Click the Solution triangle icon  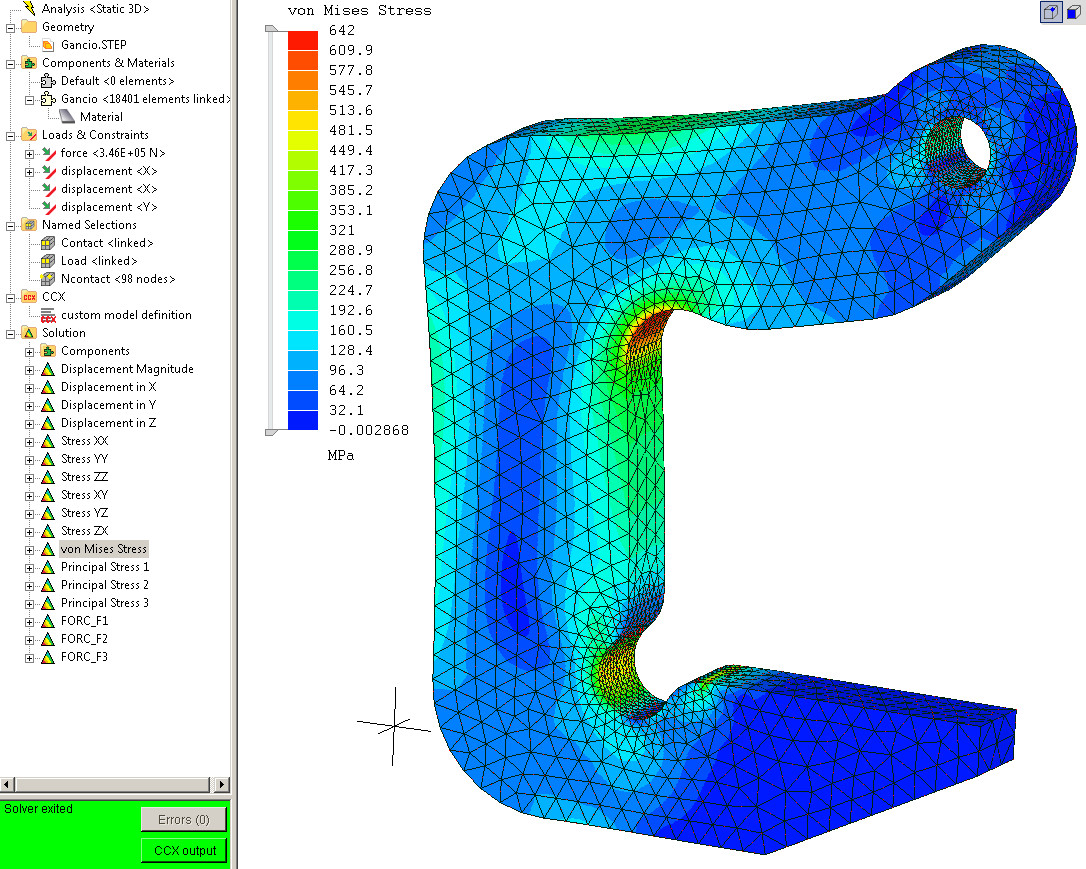[29, 333]
